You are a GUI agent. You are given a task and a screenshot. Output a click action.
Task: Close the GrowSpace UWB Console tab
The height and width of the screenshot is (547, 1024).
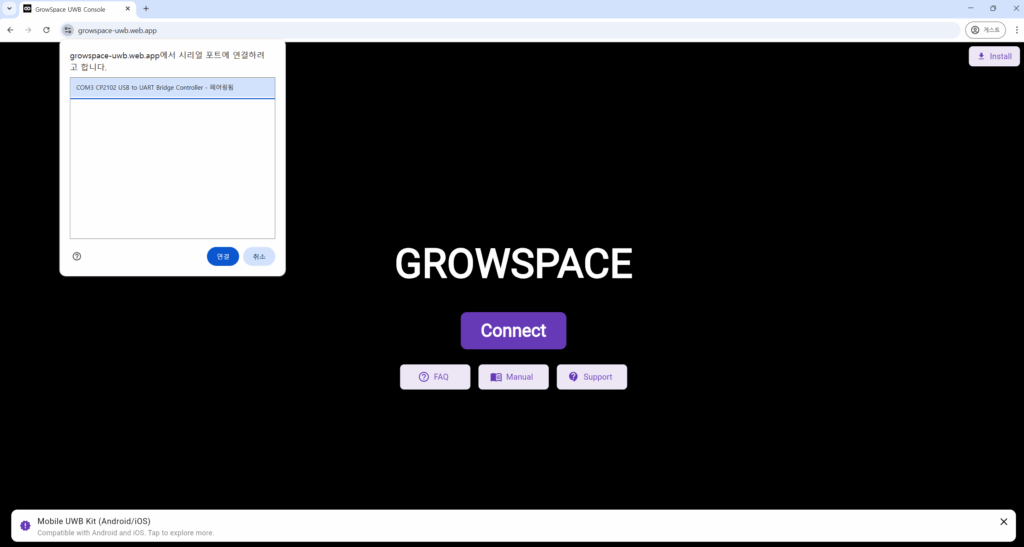coord(128,9)
